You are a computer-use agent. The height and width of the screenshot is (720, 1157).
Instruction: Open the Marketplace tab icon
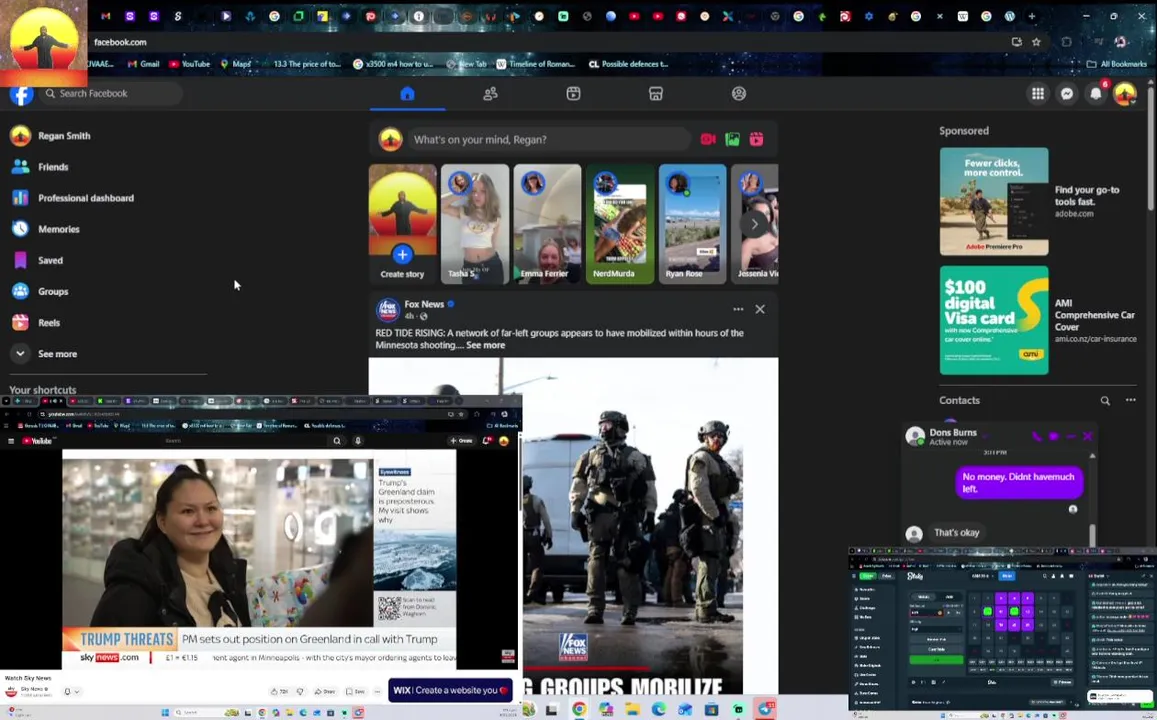click(656, 94)
